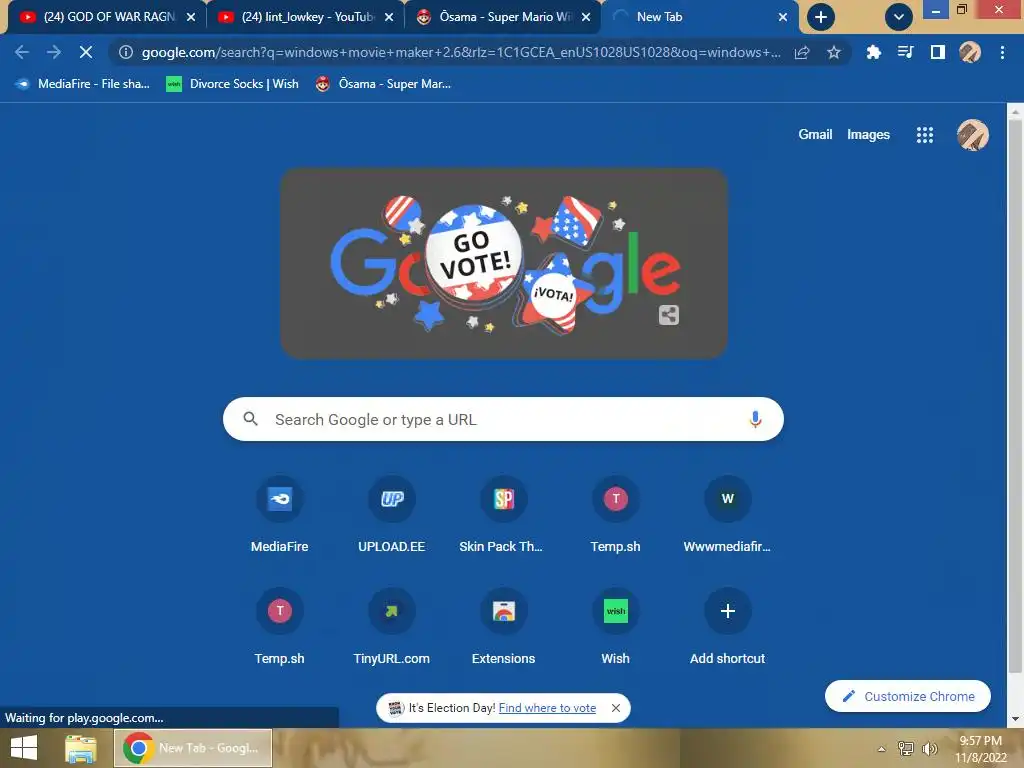The height and width of the screenshot is (768, 1024).
Task: Close the lint_lowkey YouTube tab
Action: 389,17
